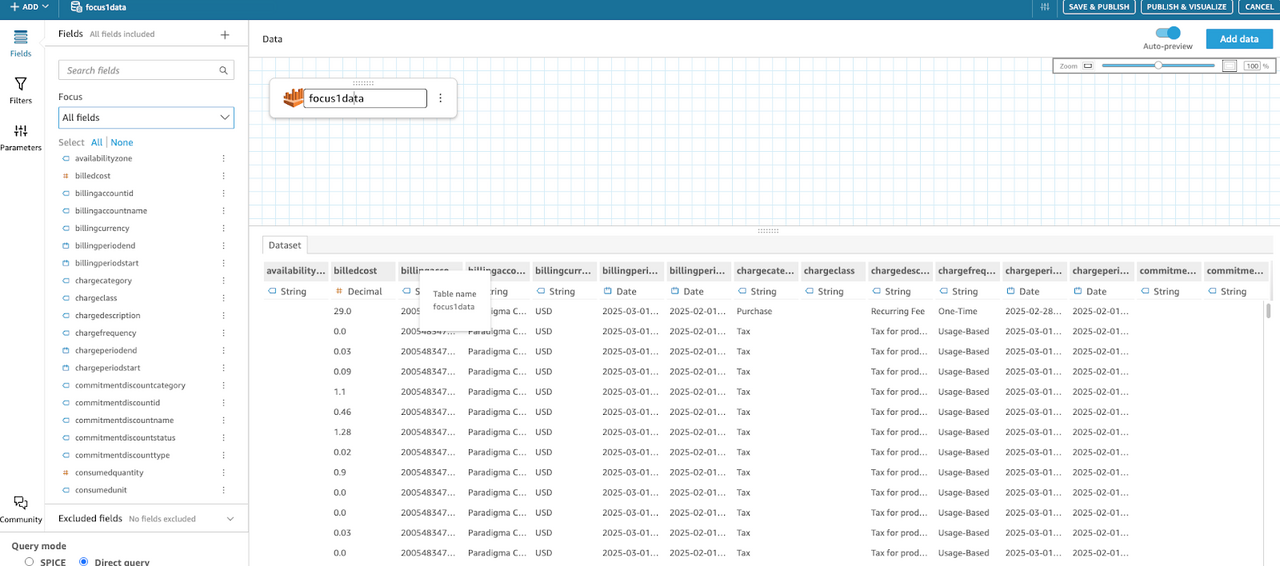Viewport: 1280px width, 566px height.
Task: Click the Add data button
Action: coord(1239,39)
